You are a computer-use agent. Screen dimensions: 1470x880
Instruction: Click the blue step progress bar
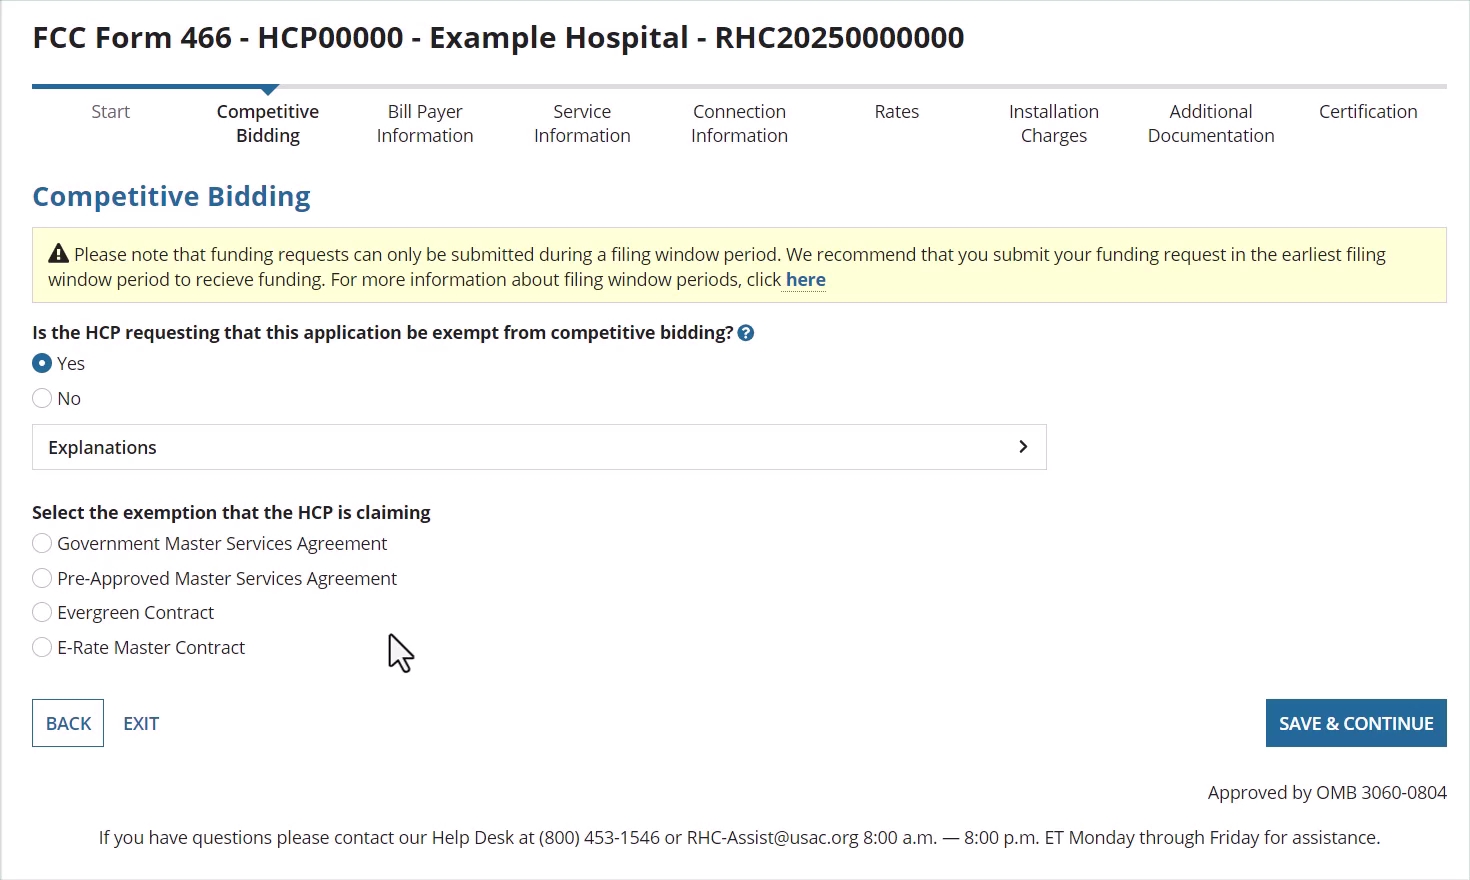point(155,87)
